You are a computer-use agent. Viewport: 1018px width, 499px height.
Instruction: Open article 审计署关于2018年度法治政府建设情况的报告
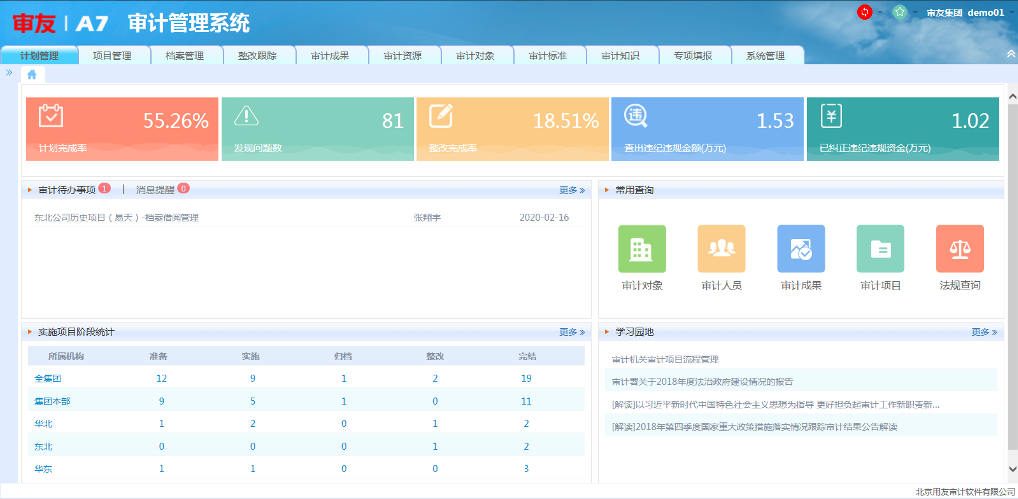point(702,381)
